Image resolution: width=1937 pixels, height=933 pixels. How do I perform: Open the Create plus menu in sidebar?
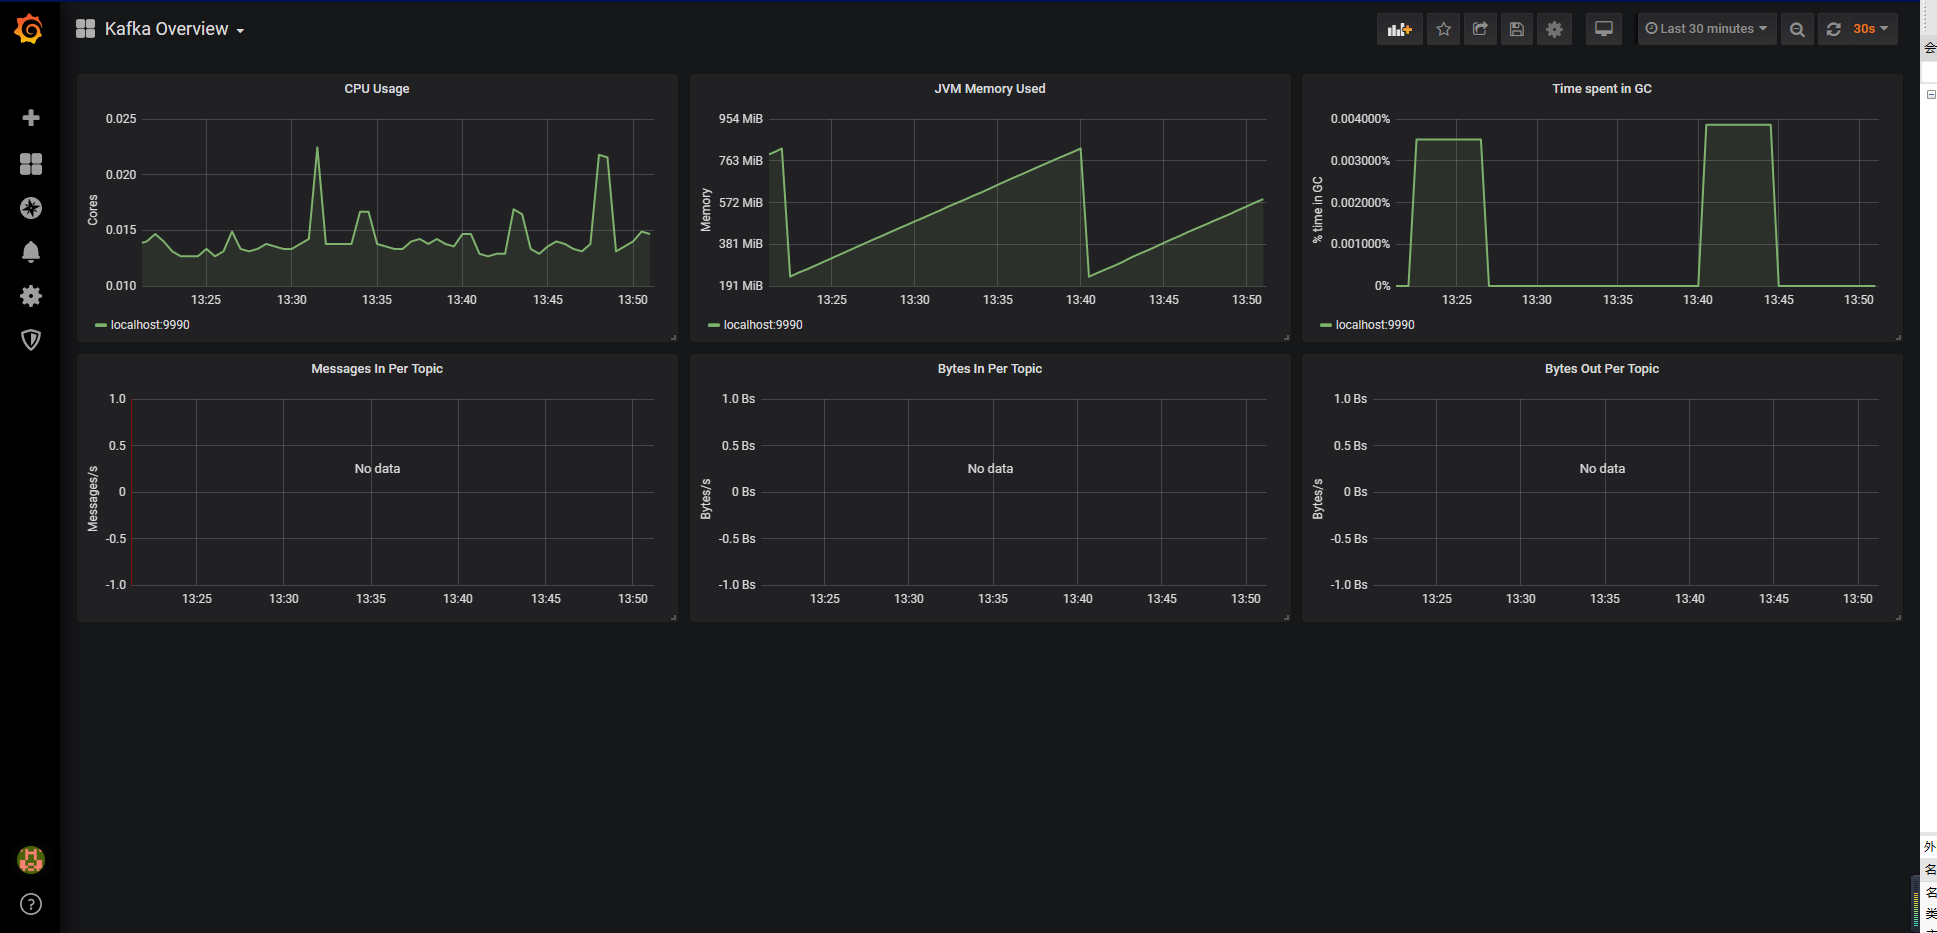31,118
